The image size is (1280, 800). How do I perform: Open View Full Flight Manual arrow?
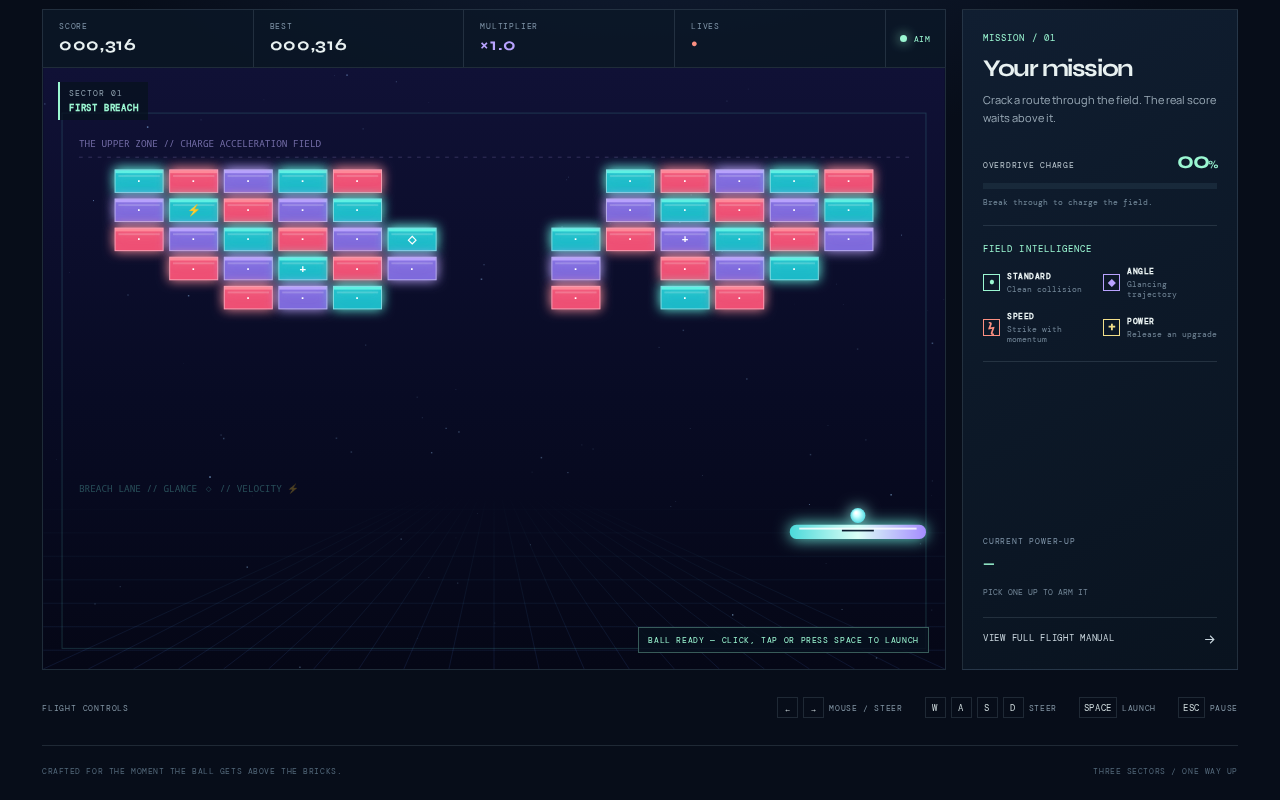tap(1209, 639)
